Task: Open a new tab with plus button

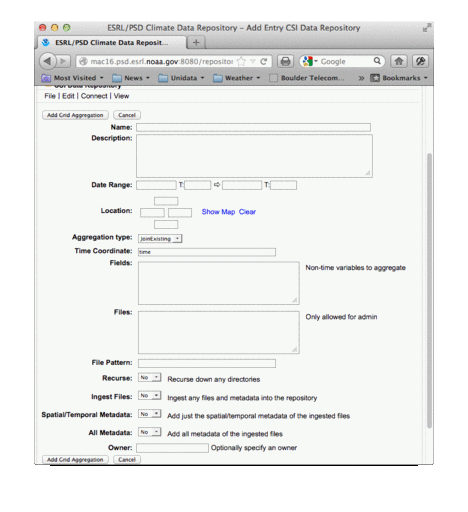Action: click(x=196, y=43)
